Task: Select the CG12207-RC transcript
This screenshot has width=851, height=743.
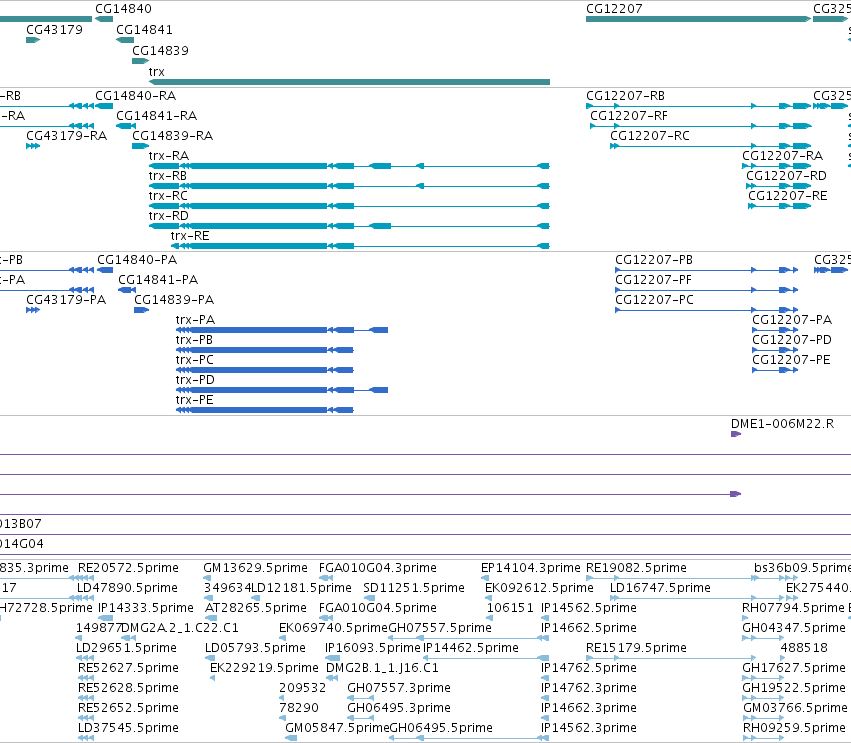Action: 710,146
